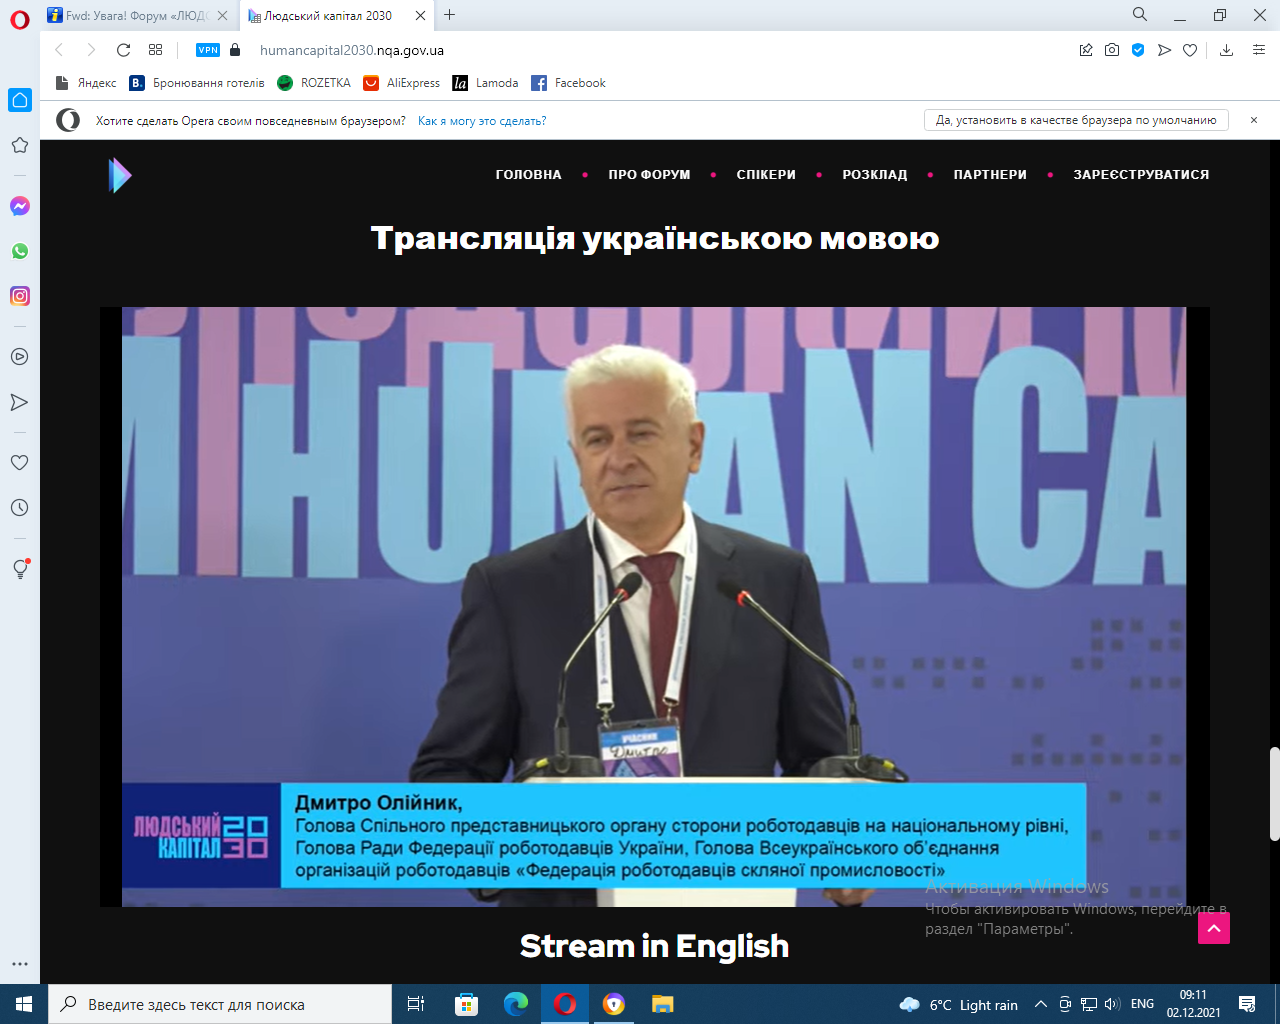Open the Speed Dial grid icon
1280x1024 pixels.
pos(155,50)
